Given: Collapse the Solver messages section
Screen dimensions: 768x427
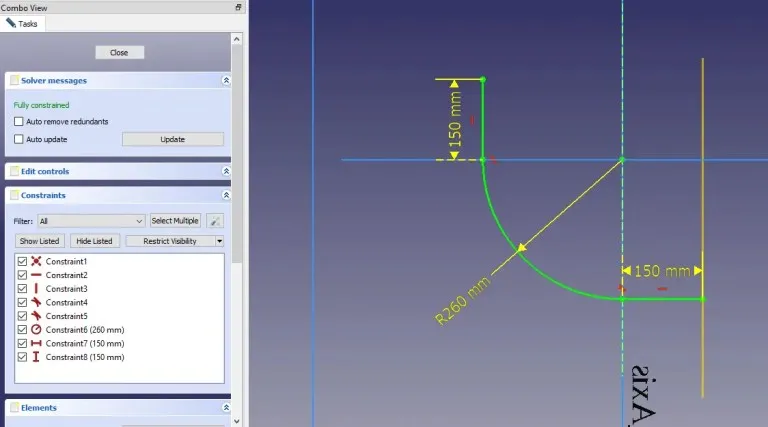Looking at the screenshot, I should [226, 80].
